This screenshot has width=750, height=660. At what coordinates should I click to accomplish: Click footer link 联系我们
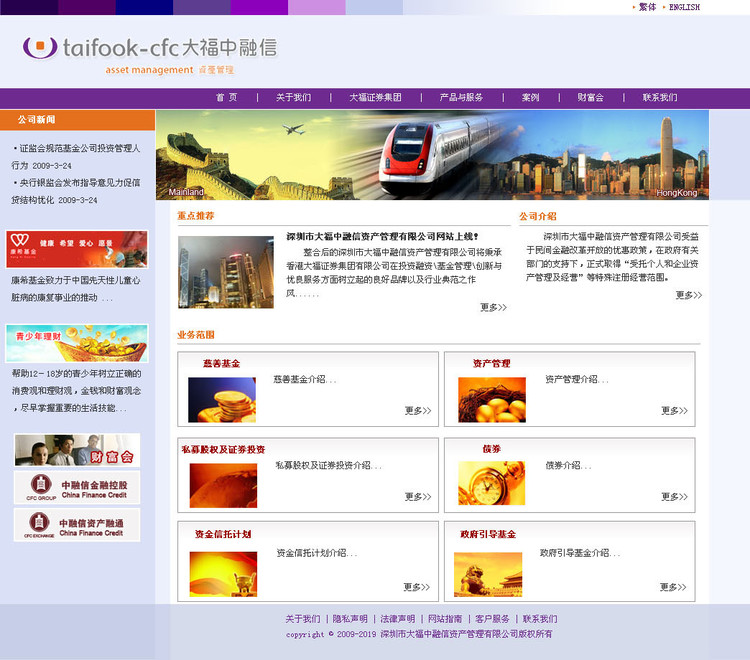[540, 619]
